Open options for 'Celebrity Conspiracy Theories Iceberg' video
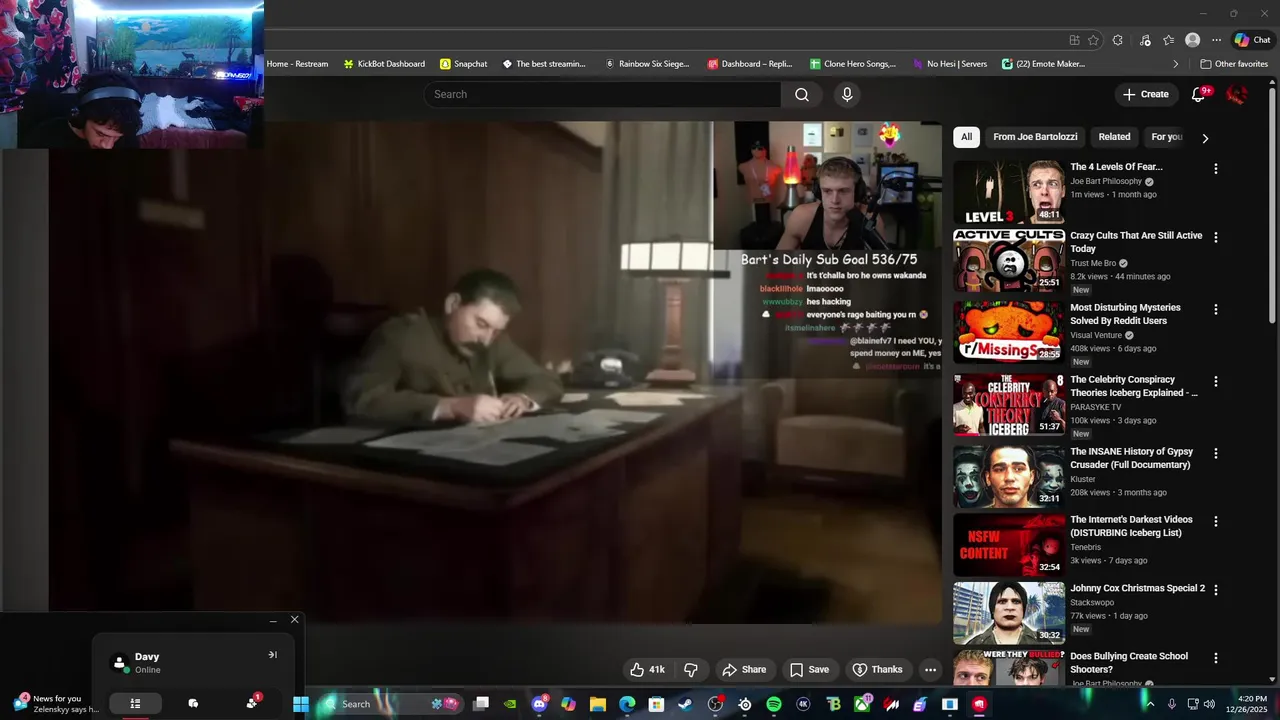The height and width of the screenshot is (720, 1280). (1216, 382)
